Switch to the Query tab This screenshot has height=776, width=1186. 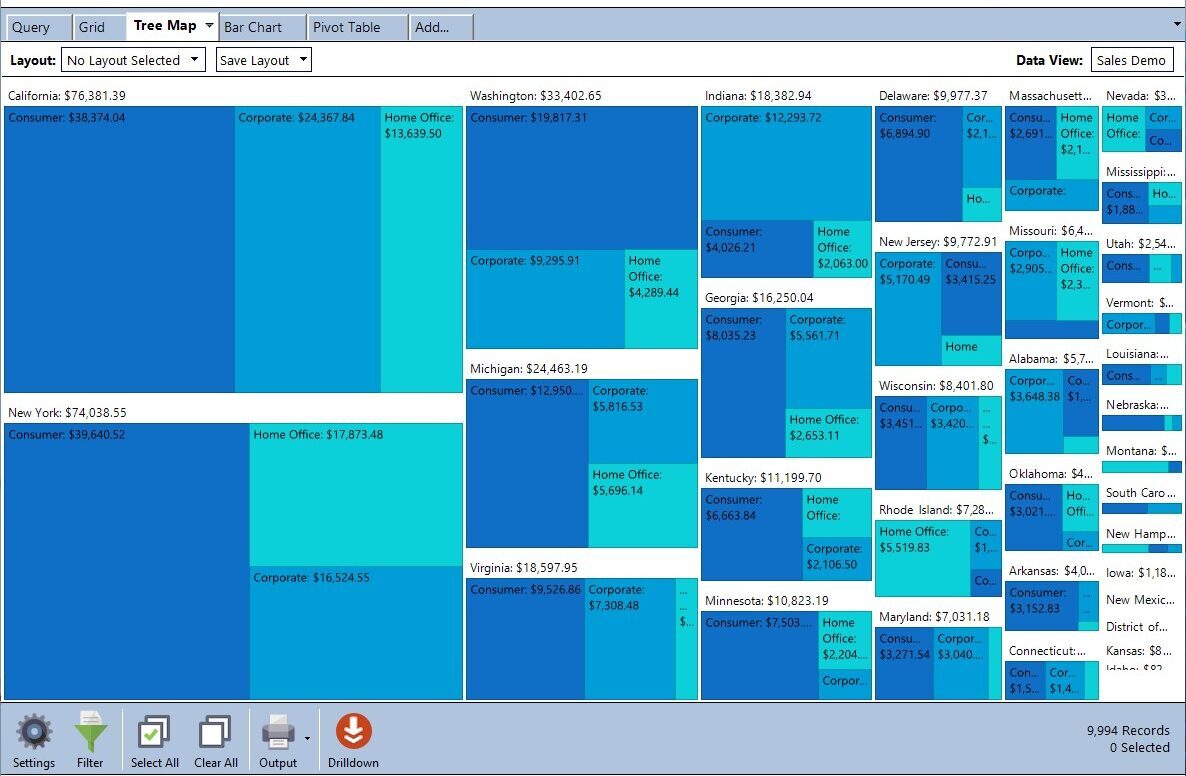point(31,27)
